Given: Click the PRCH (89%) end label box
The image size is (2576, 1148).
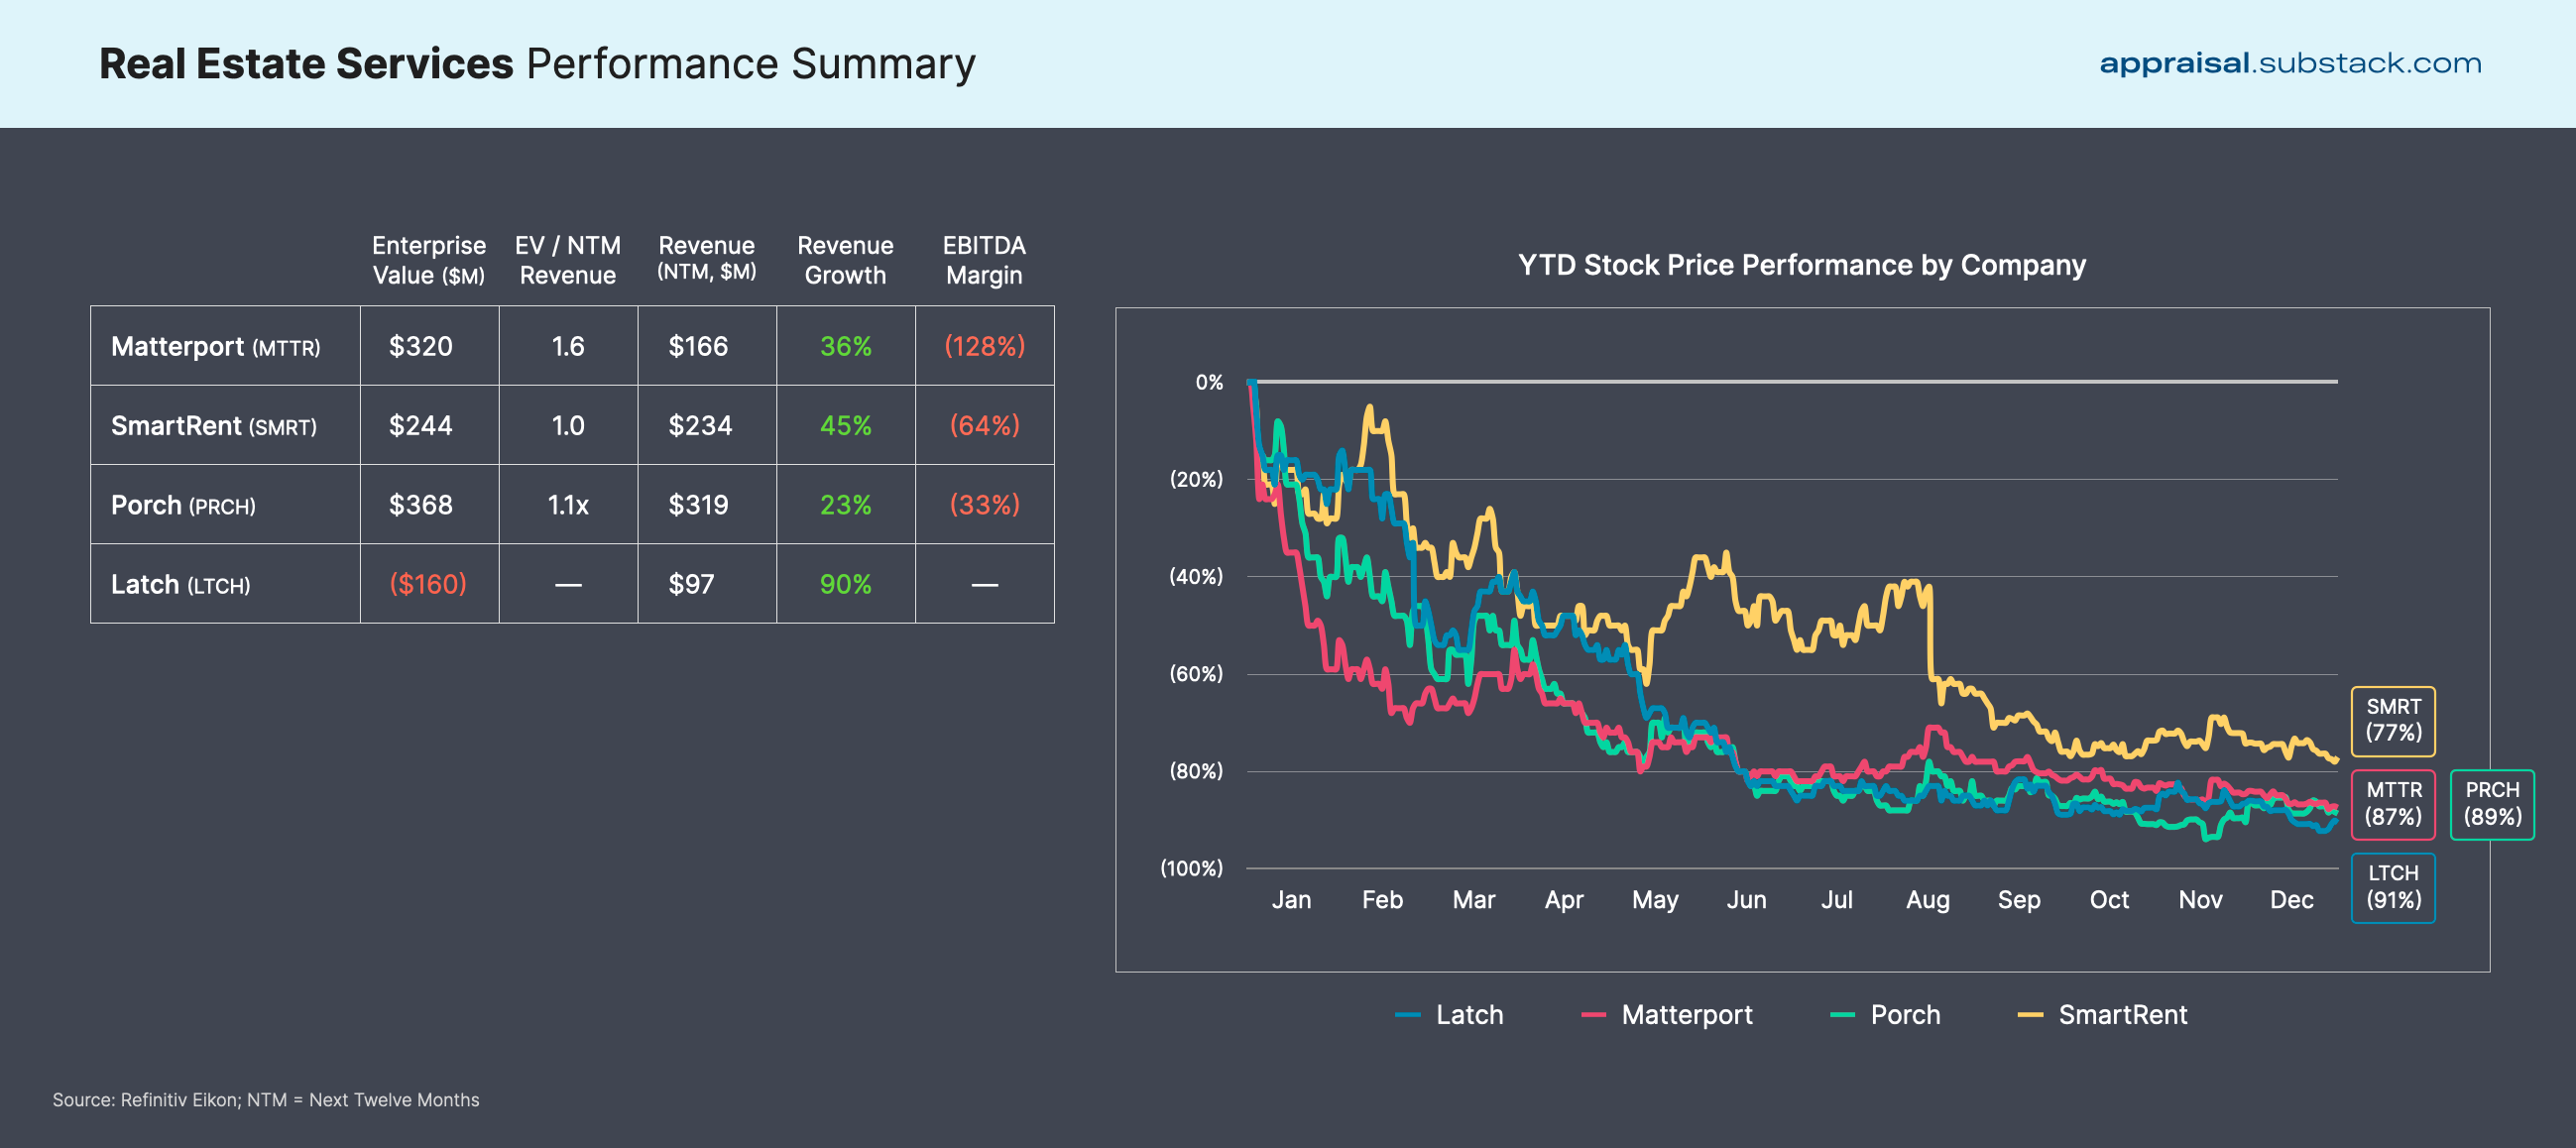Looking at the screenshot, I should (x=2492, y=804).
